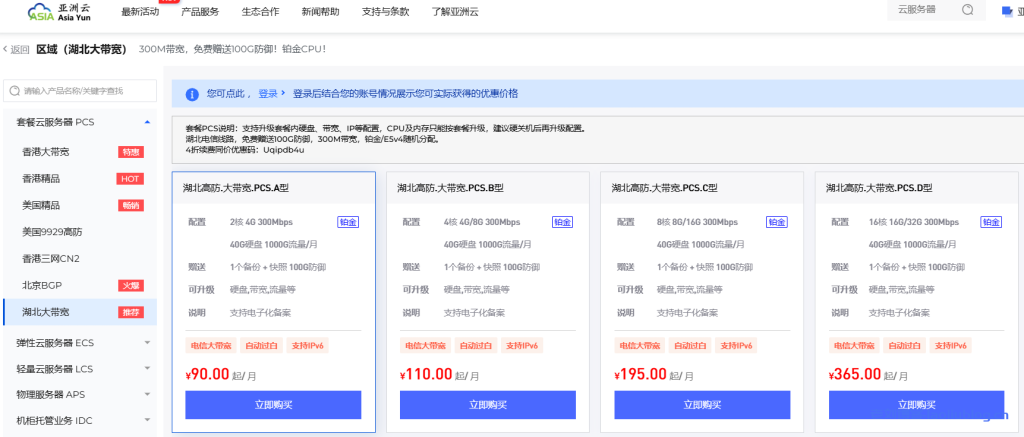Select 香港三网CN2 in the sidebar
1024x437 pixels.
click(x=51, y=259)
